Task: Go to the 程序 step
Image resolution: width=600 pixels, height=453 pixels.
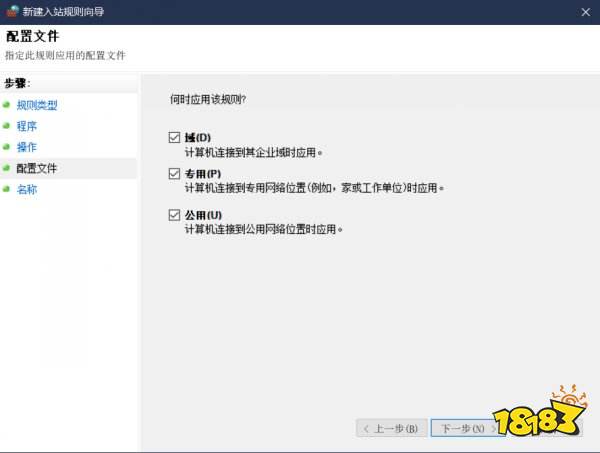Action: [26, 126]
